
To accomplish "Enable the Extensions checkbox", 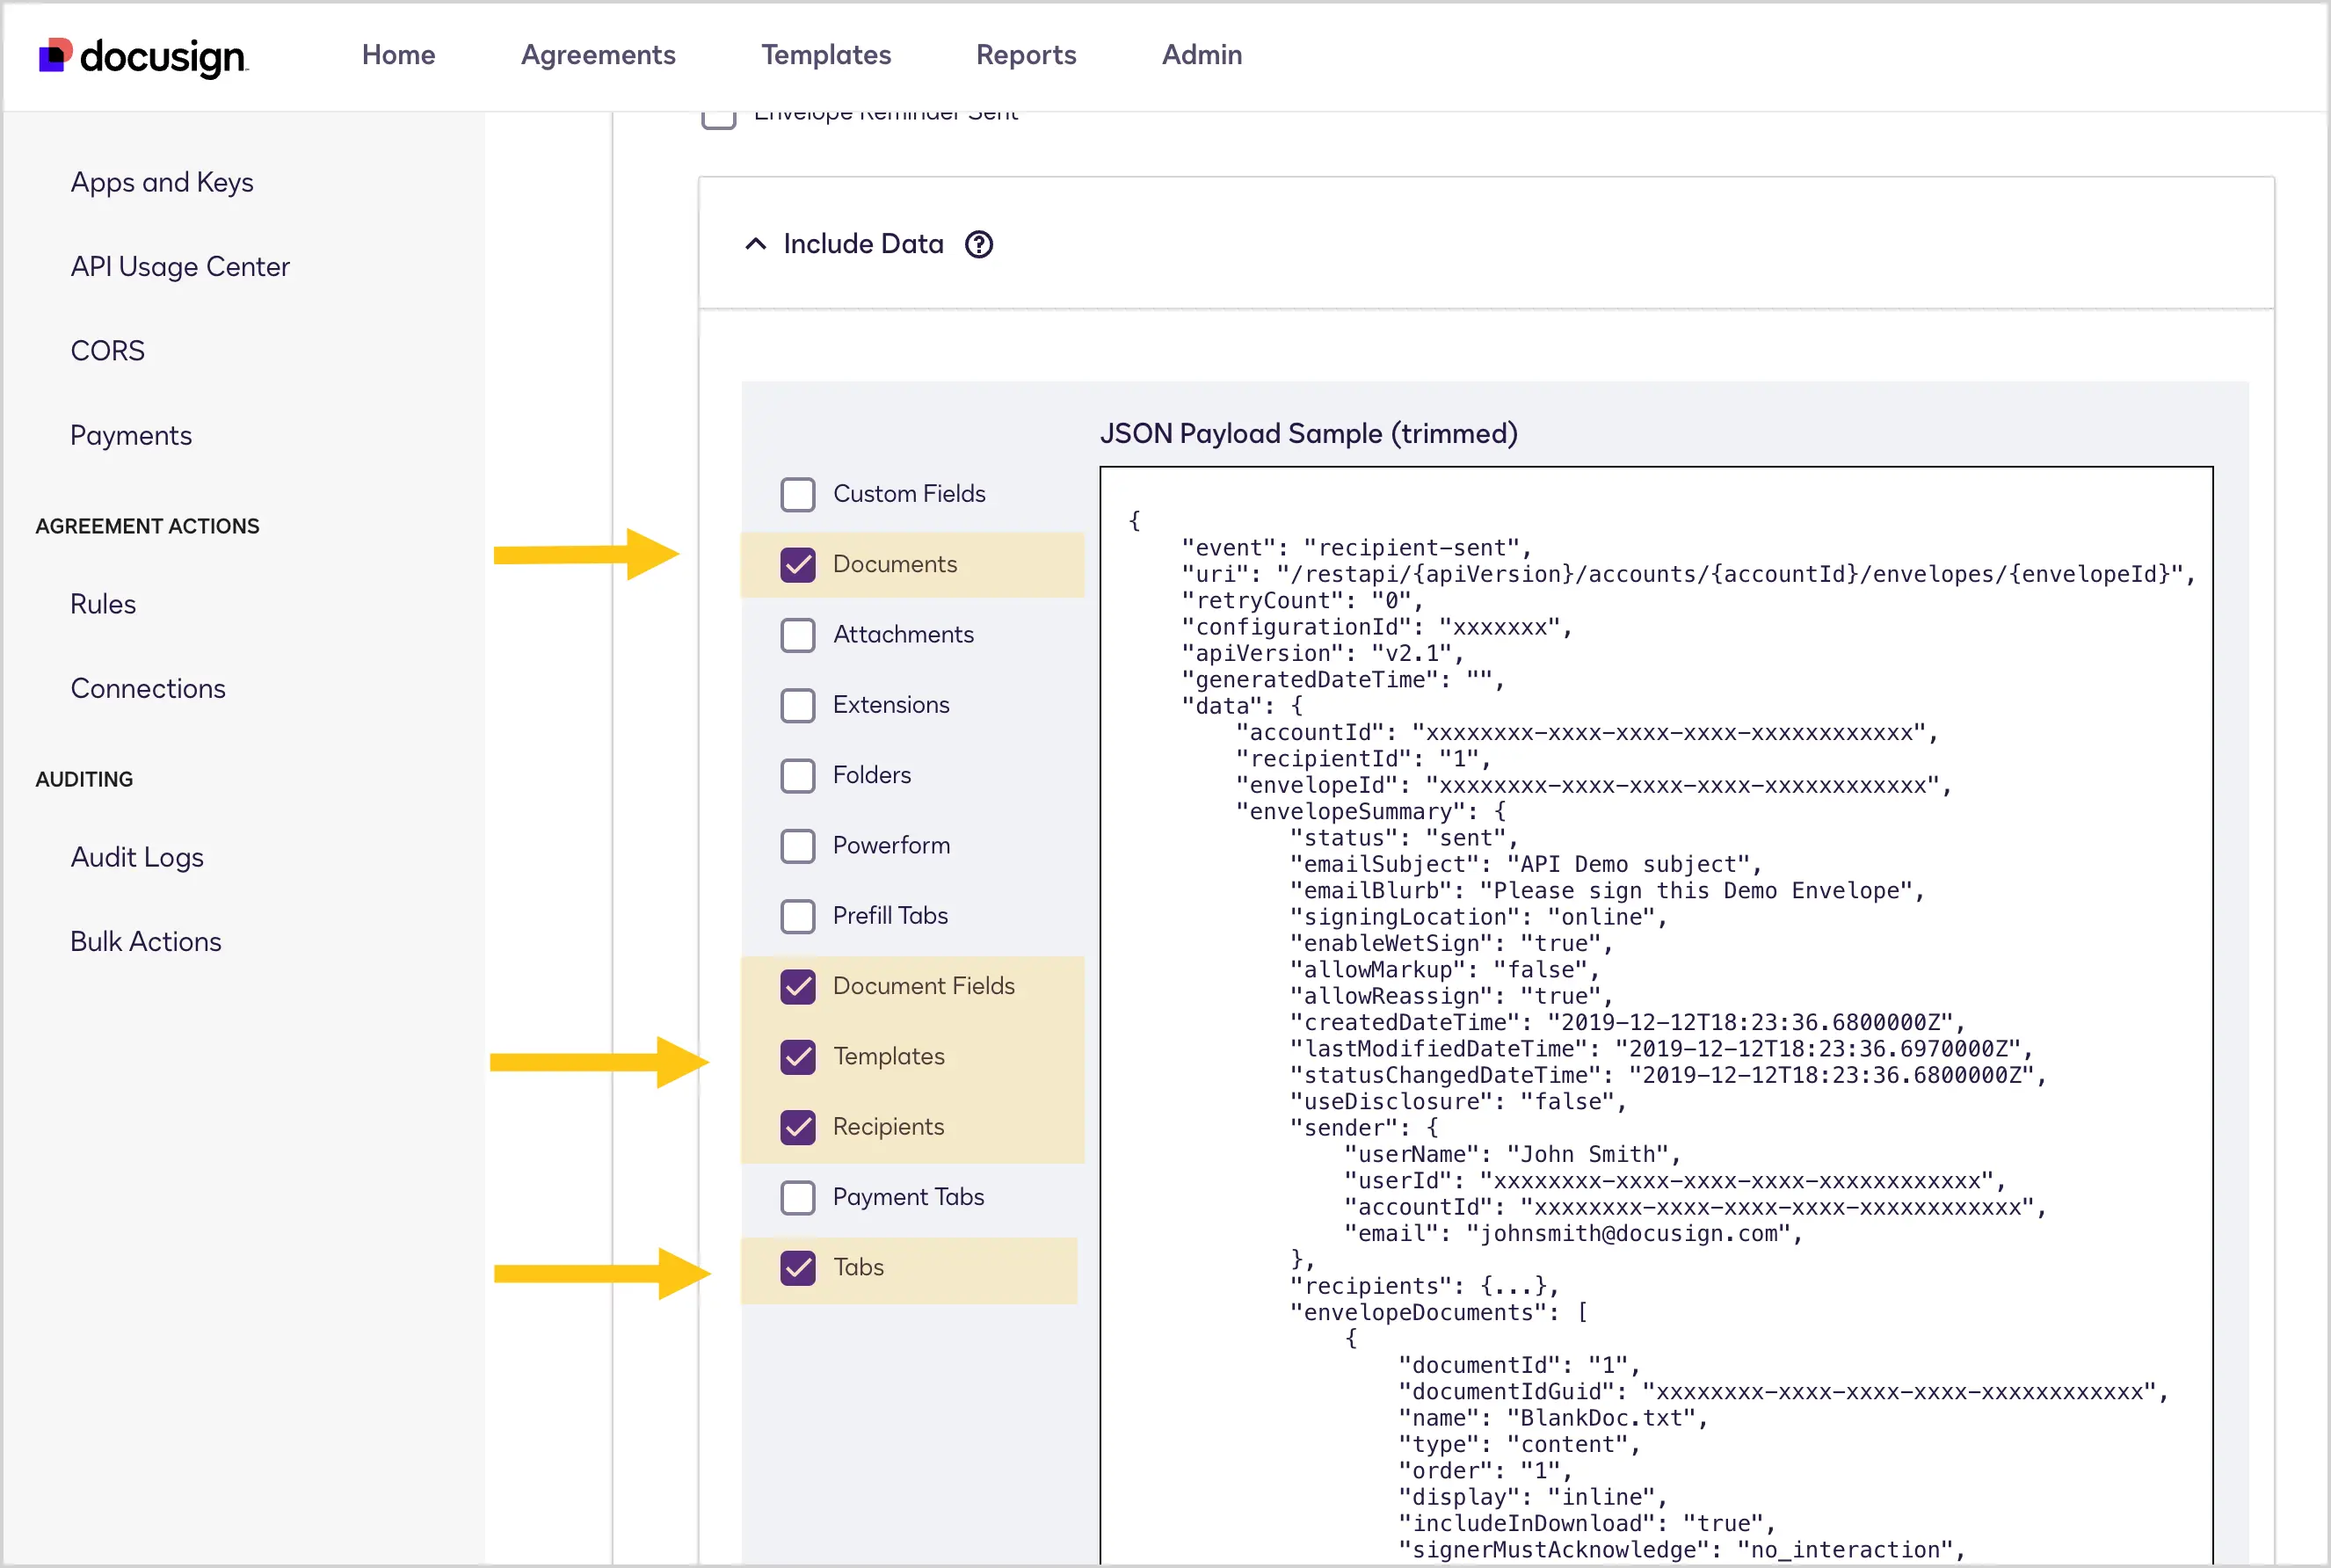I will click(798, 705).
